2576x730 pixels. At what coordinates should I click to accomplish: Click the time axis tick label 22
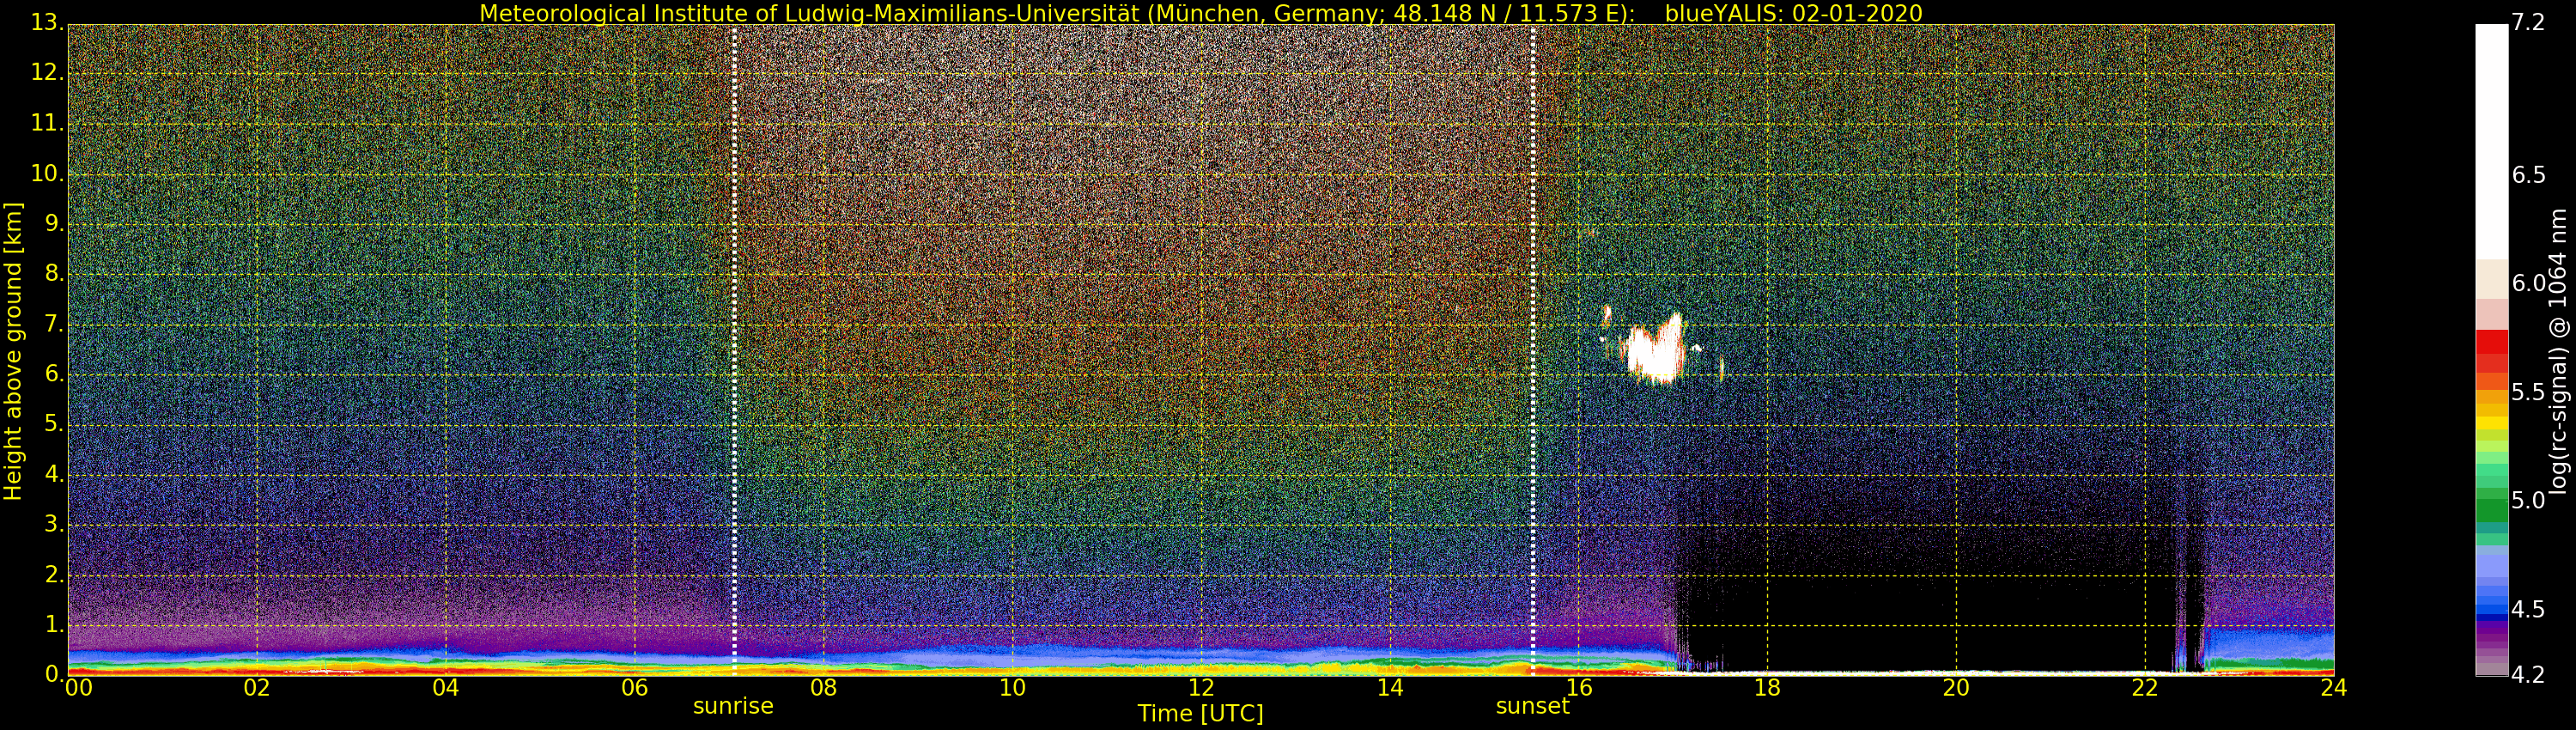(2145, 688)
